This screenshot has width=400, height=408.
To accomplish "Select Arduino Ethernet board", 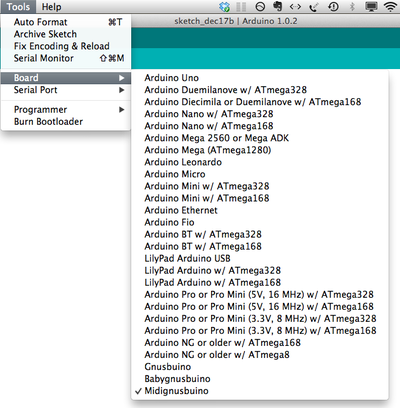I will coord(260,210).
